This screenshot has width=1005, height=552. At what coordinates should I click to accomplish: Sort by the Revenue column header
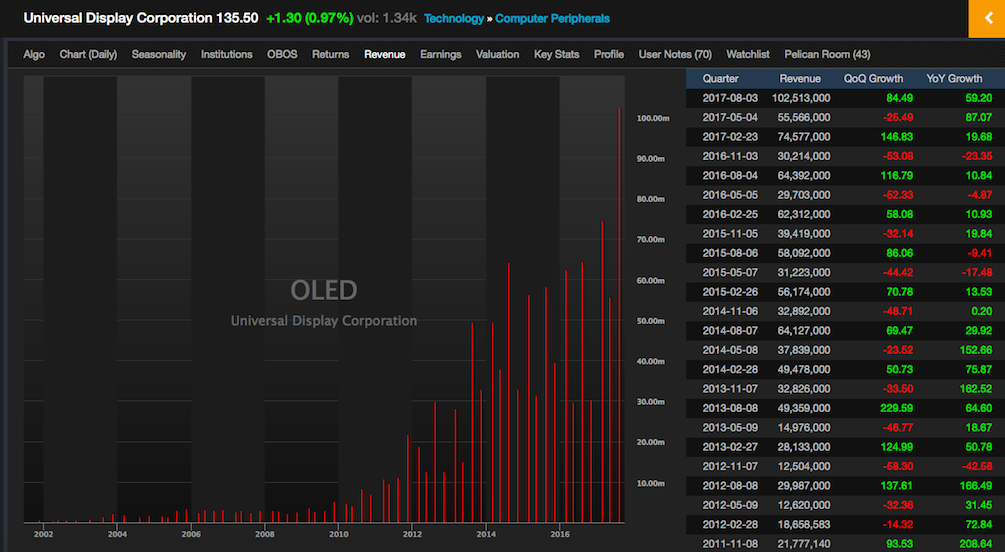point(800,79)
